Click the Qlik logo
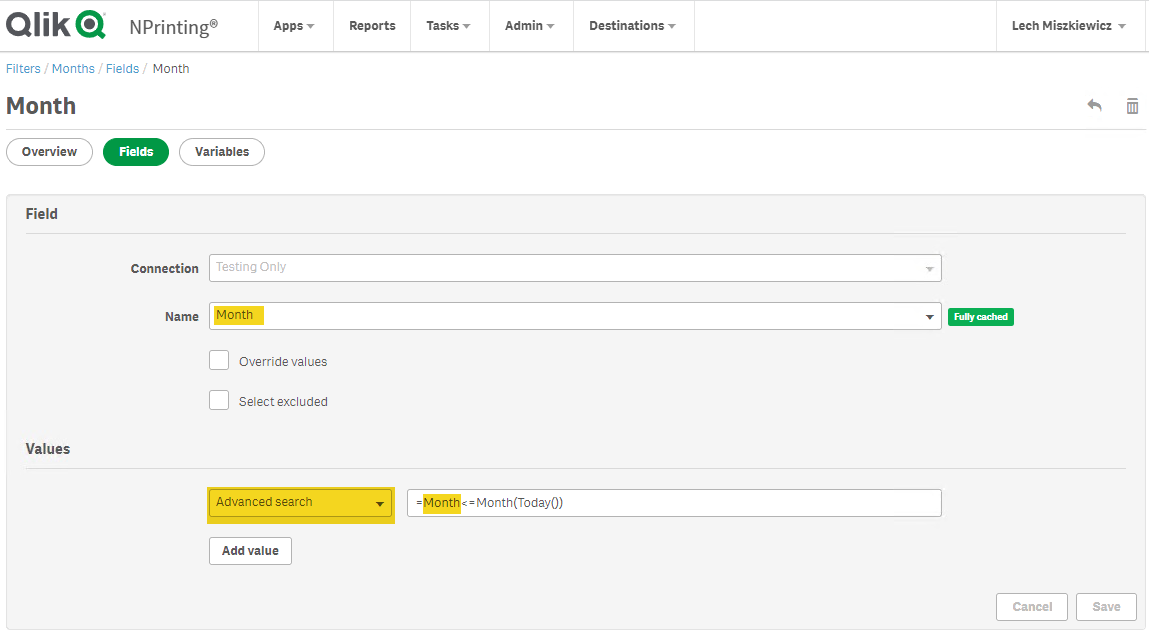Image resolution: width=1149 pixels, height=633 pixels. 56,25
